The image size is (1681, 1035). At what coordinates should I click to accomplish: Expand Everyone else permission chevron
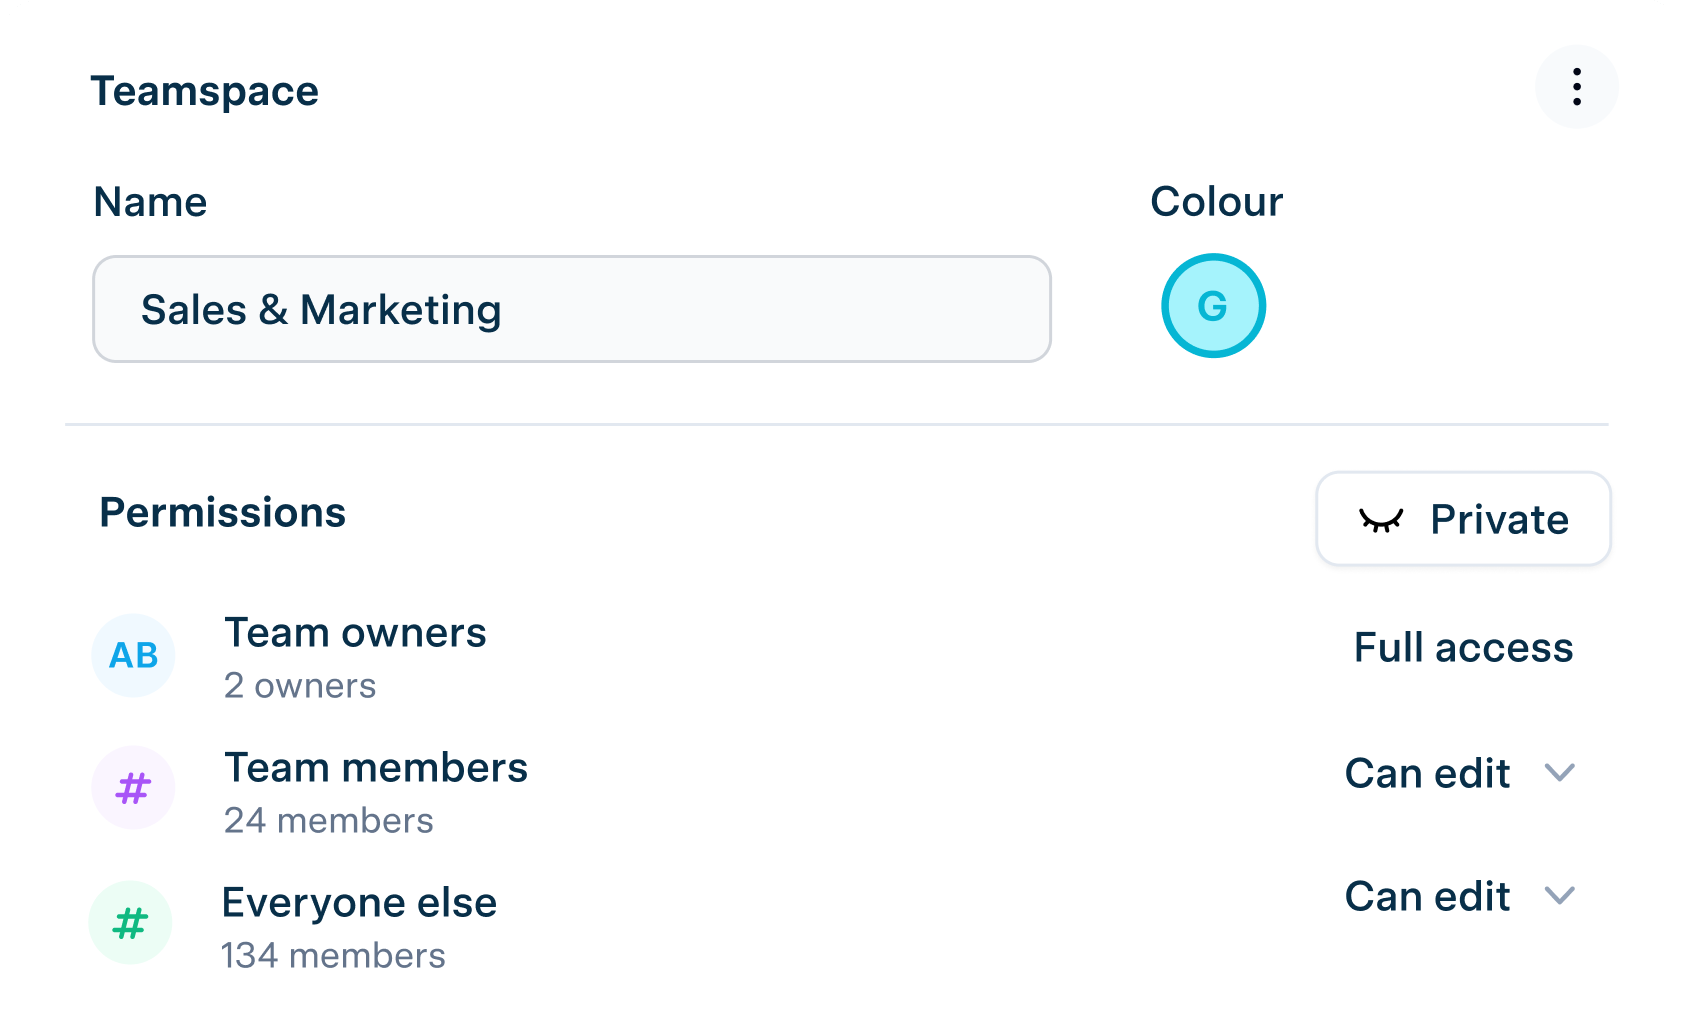(x=1559, y=896)
